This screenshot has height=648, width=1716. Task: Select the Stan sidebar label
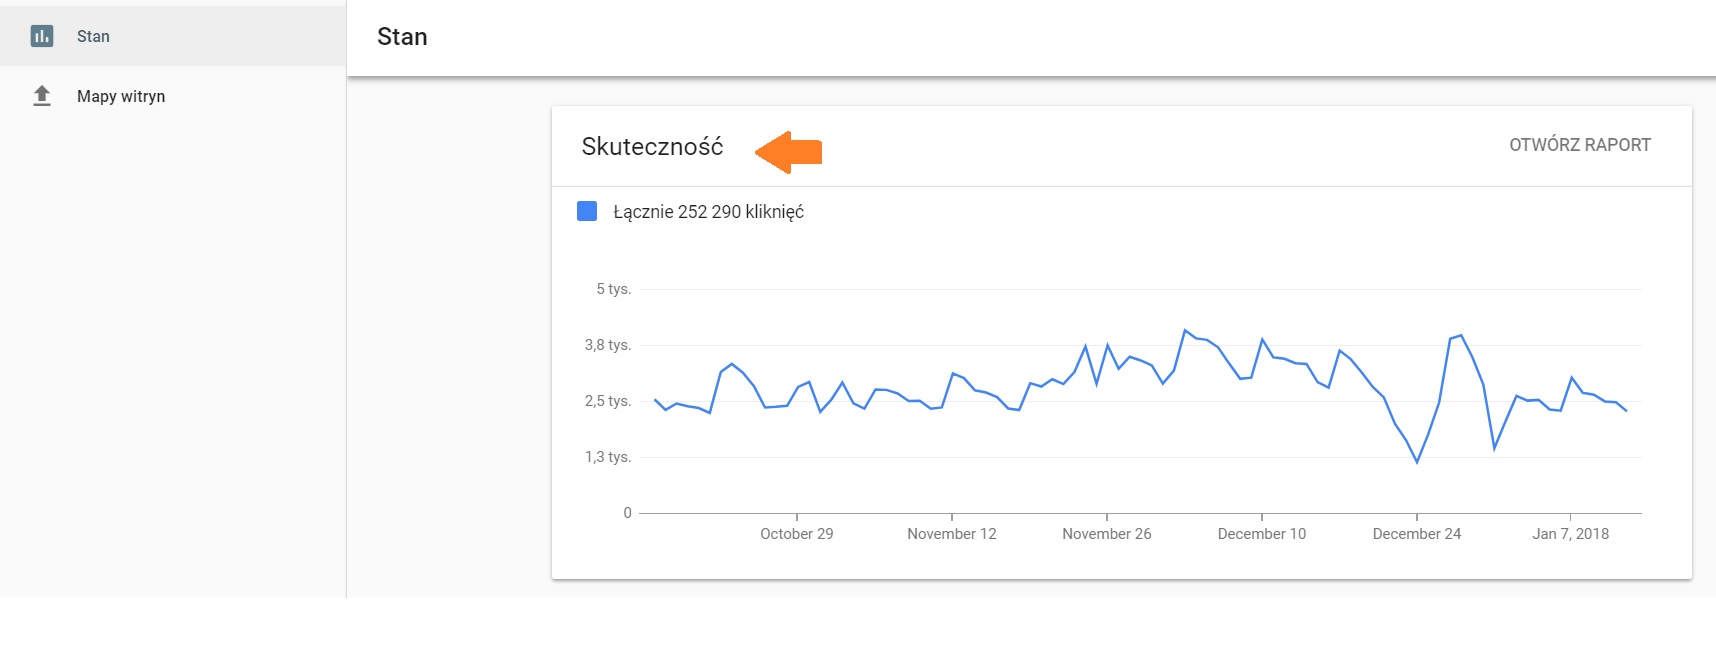pos(93,36)
